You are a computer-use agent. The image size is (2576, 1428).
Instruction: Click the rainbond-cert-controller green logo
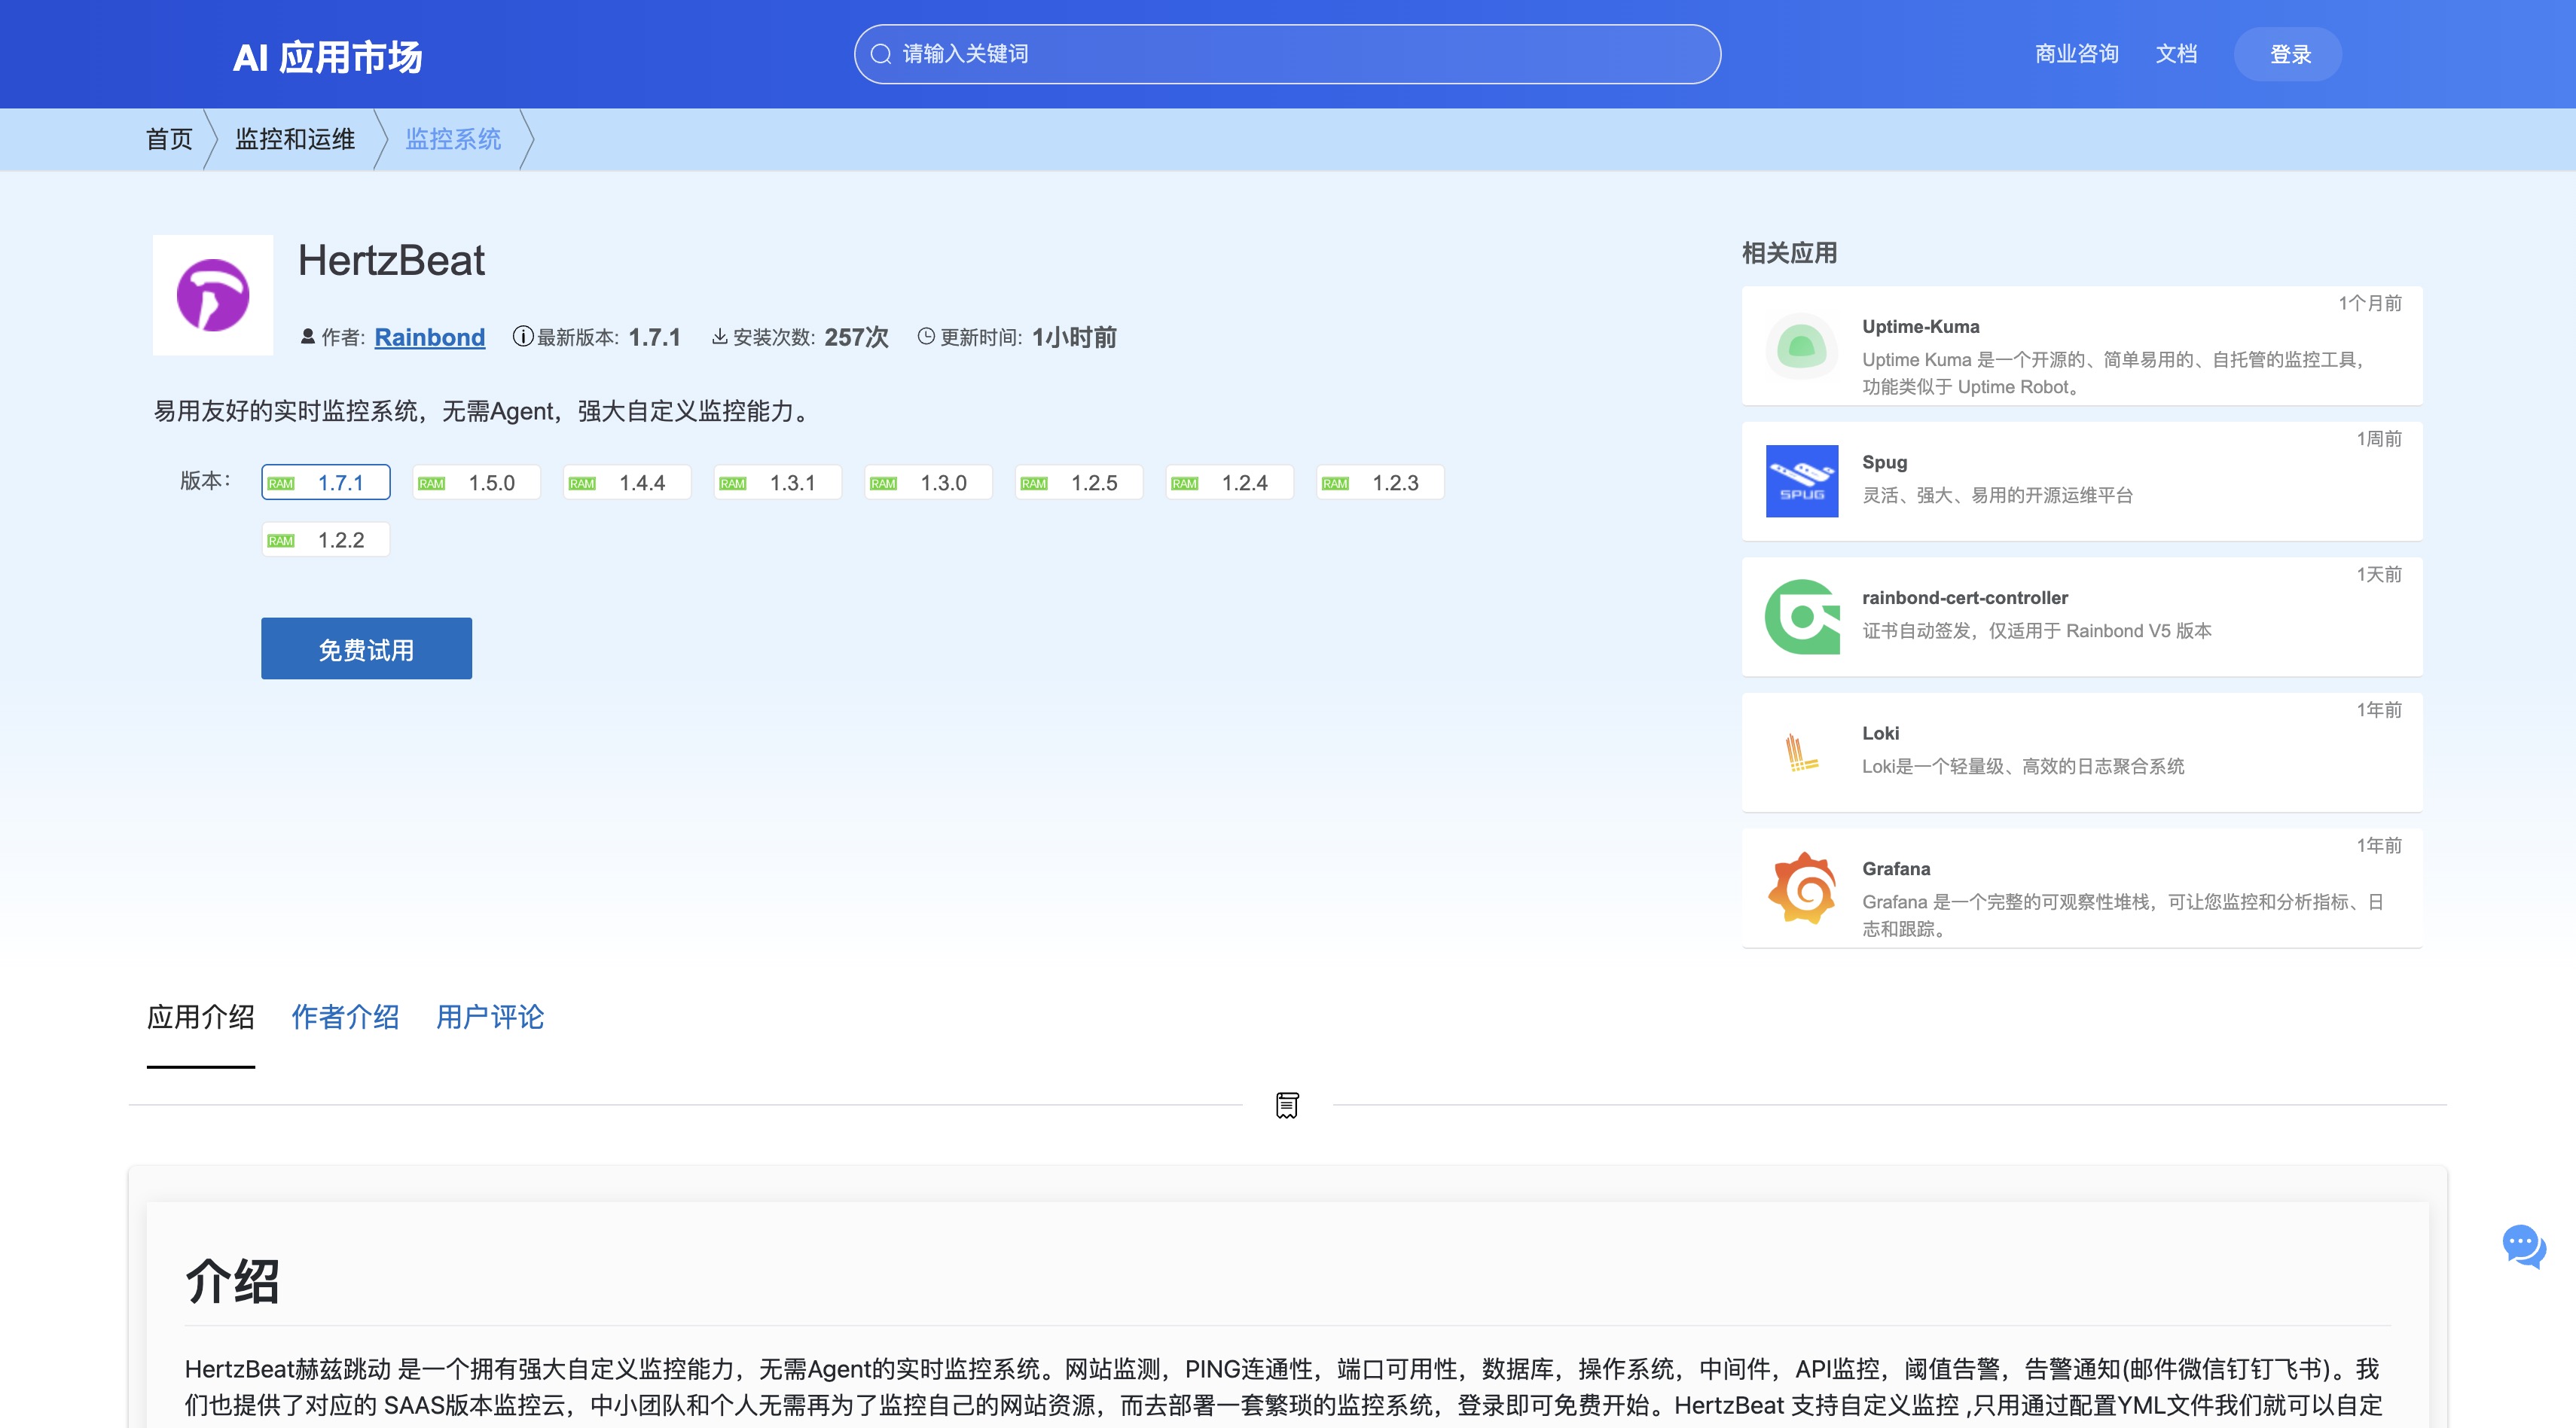point(1801,617)
